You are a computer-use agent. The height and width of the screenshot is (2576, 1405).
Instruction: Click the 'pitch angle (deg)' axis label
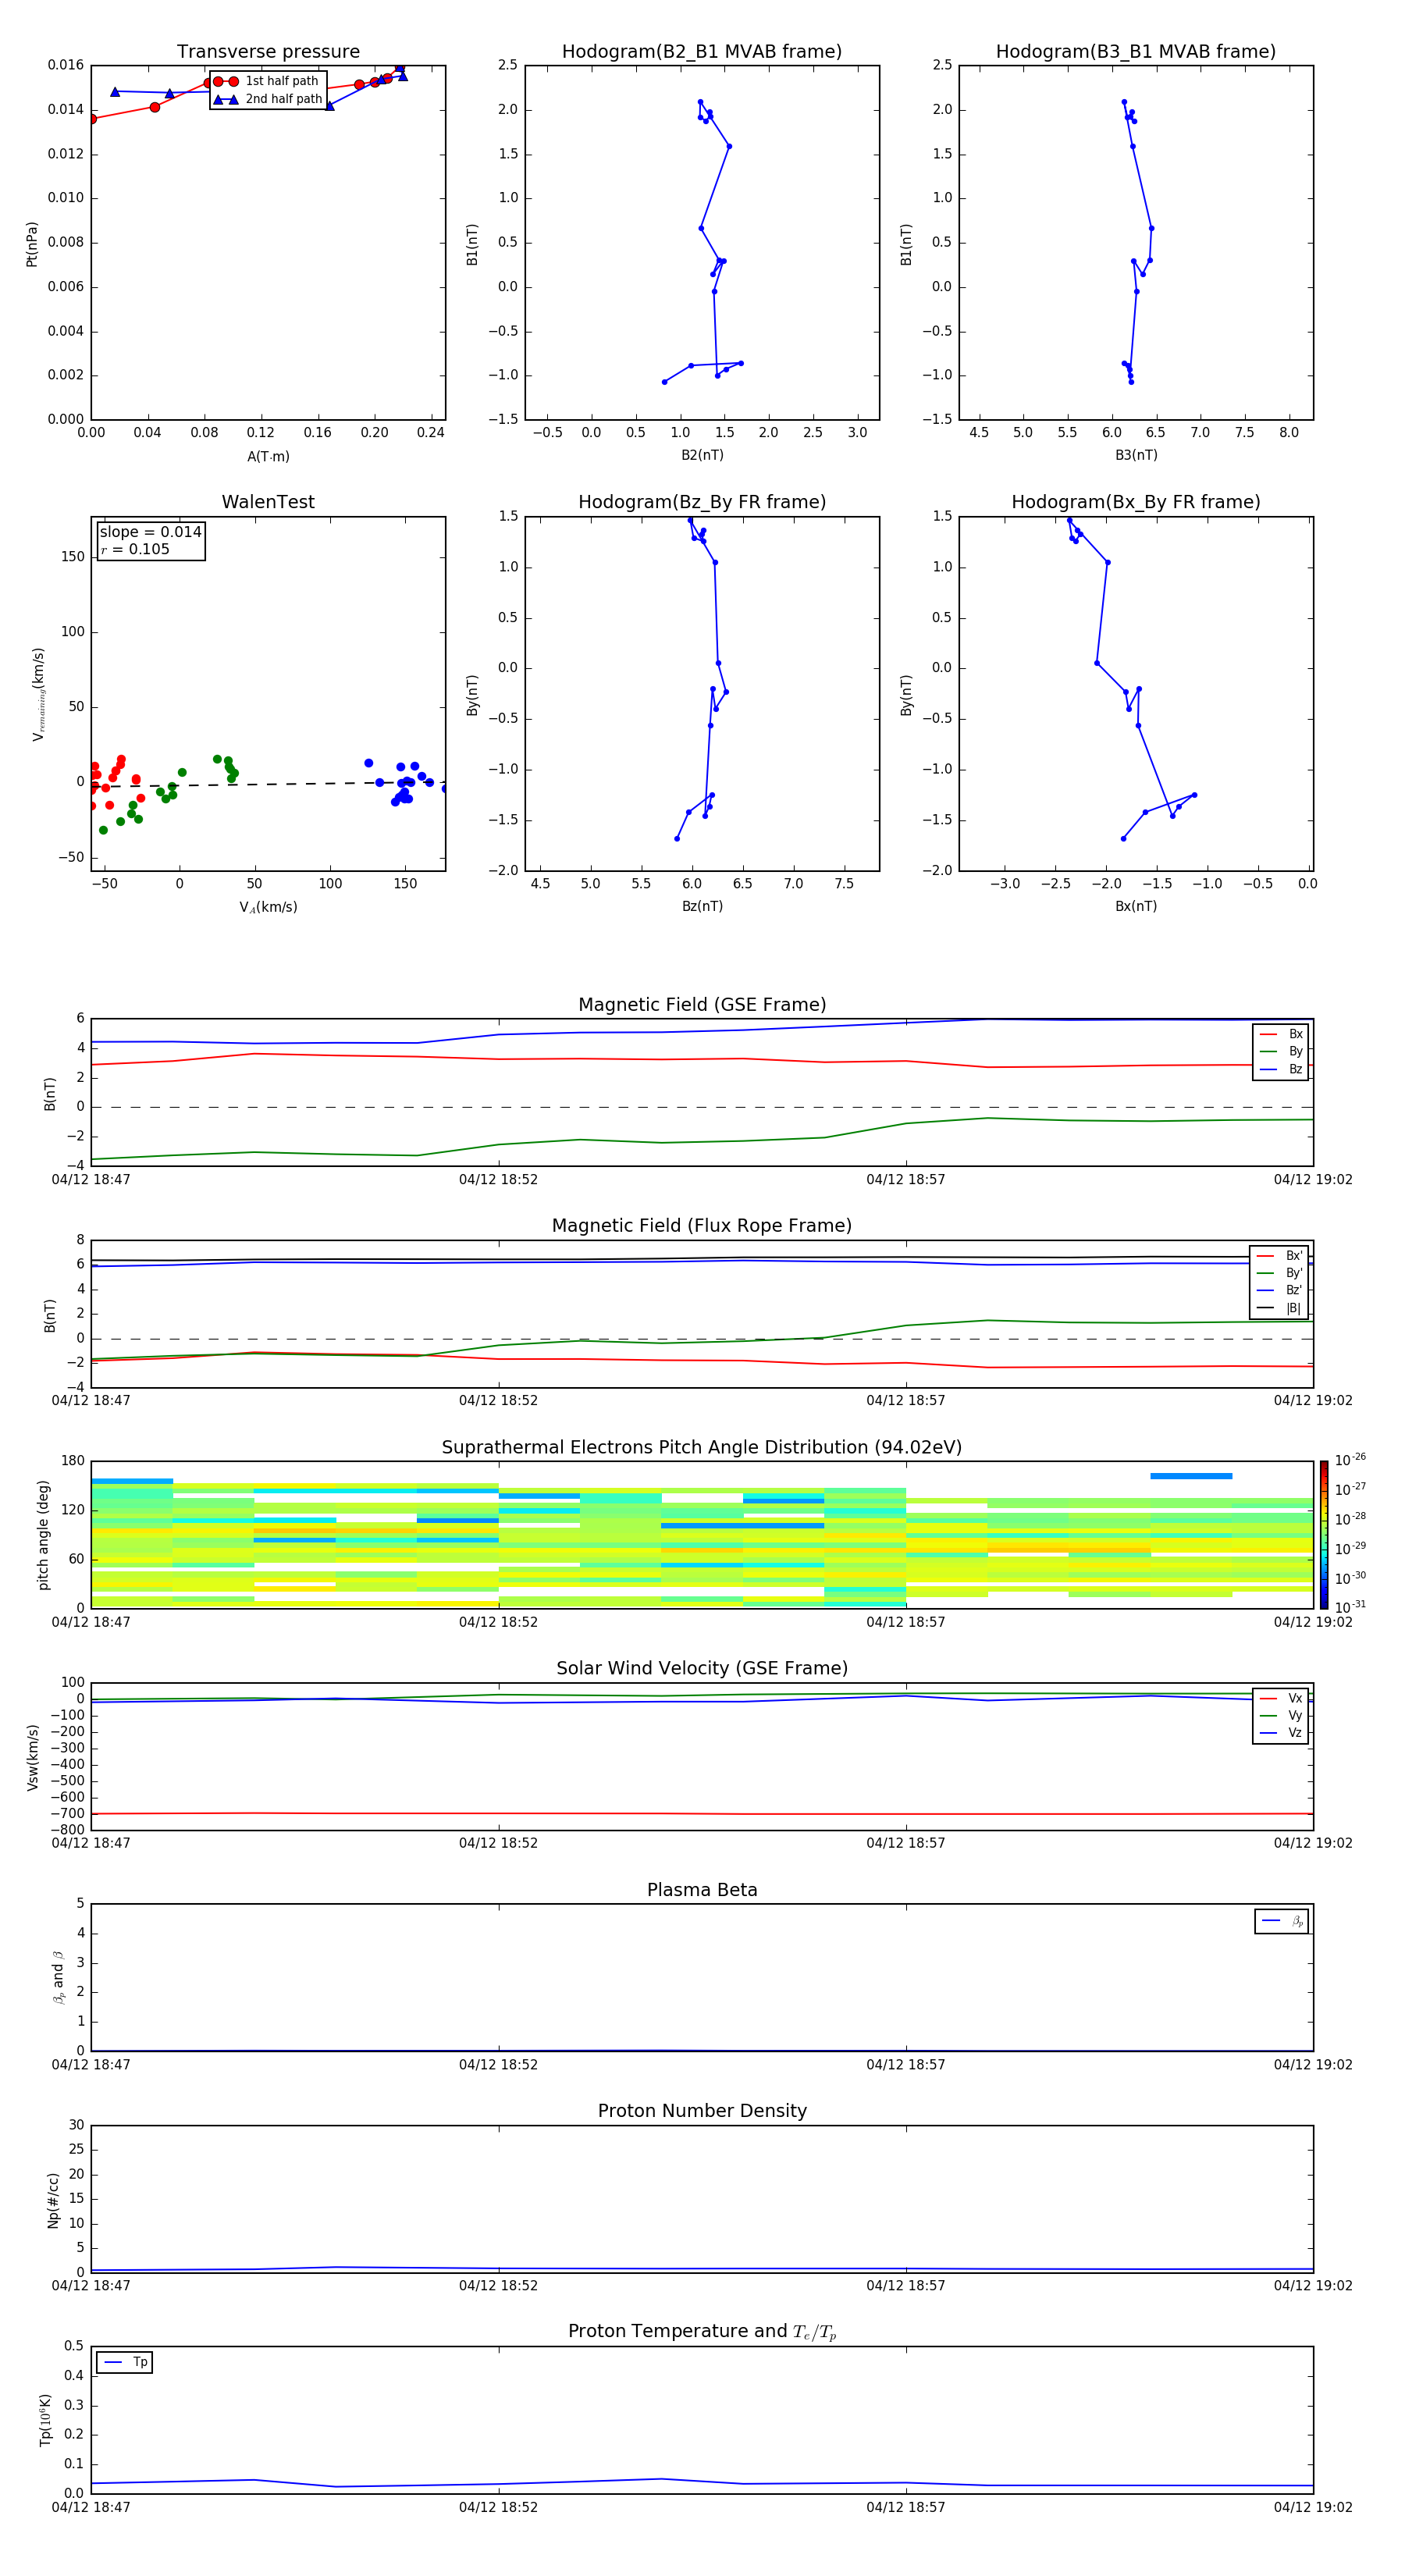pos(43,1535)
